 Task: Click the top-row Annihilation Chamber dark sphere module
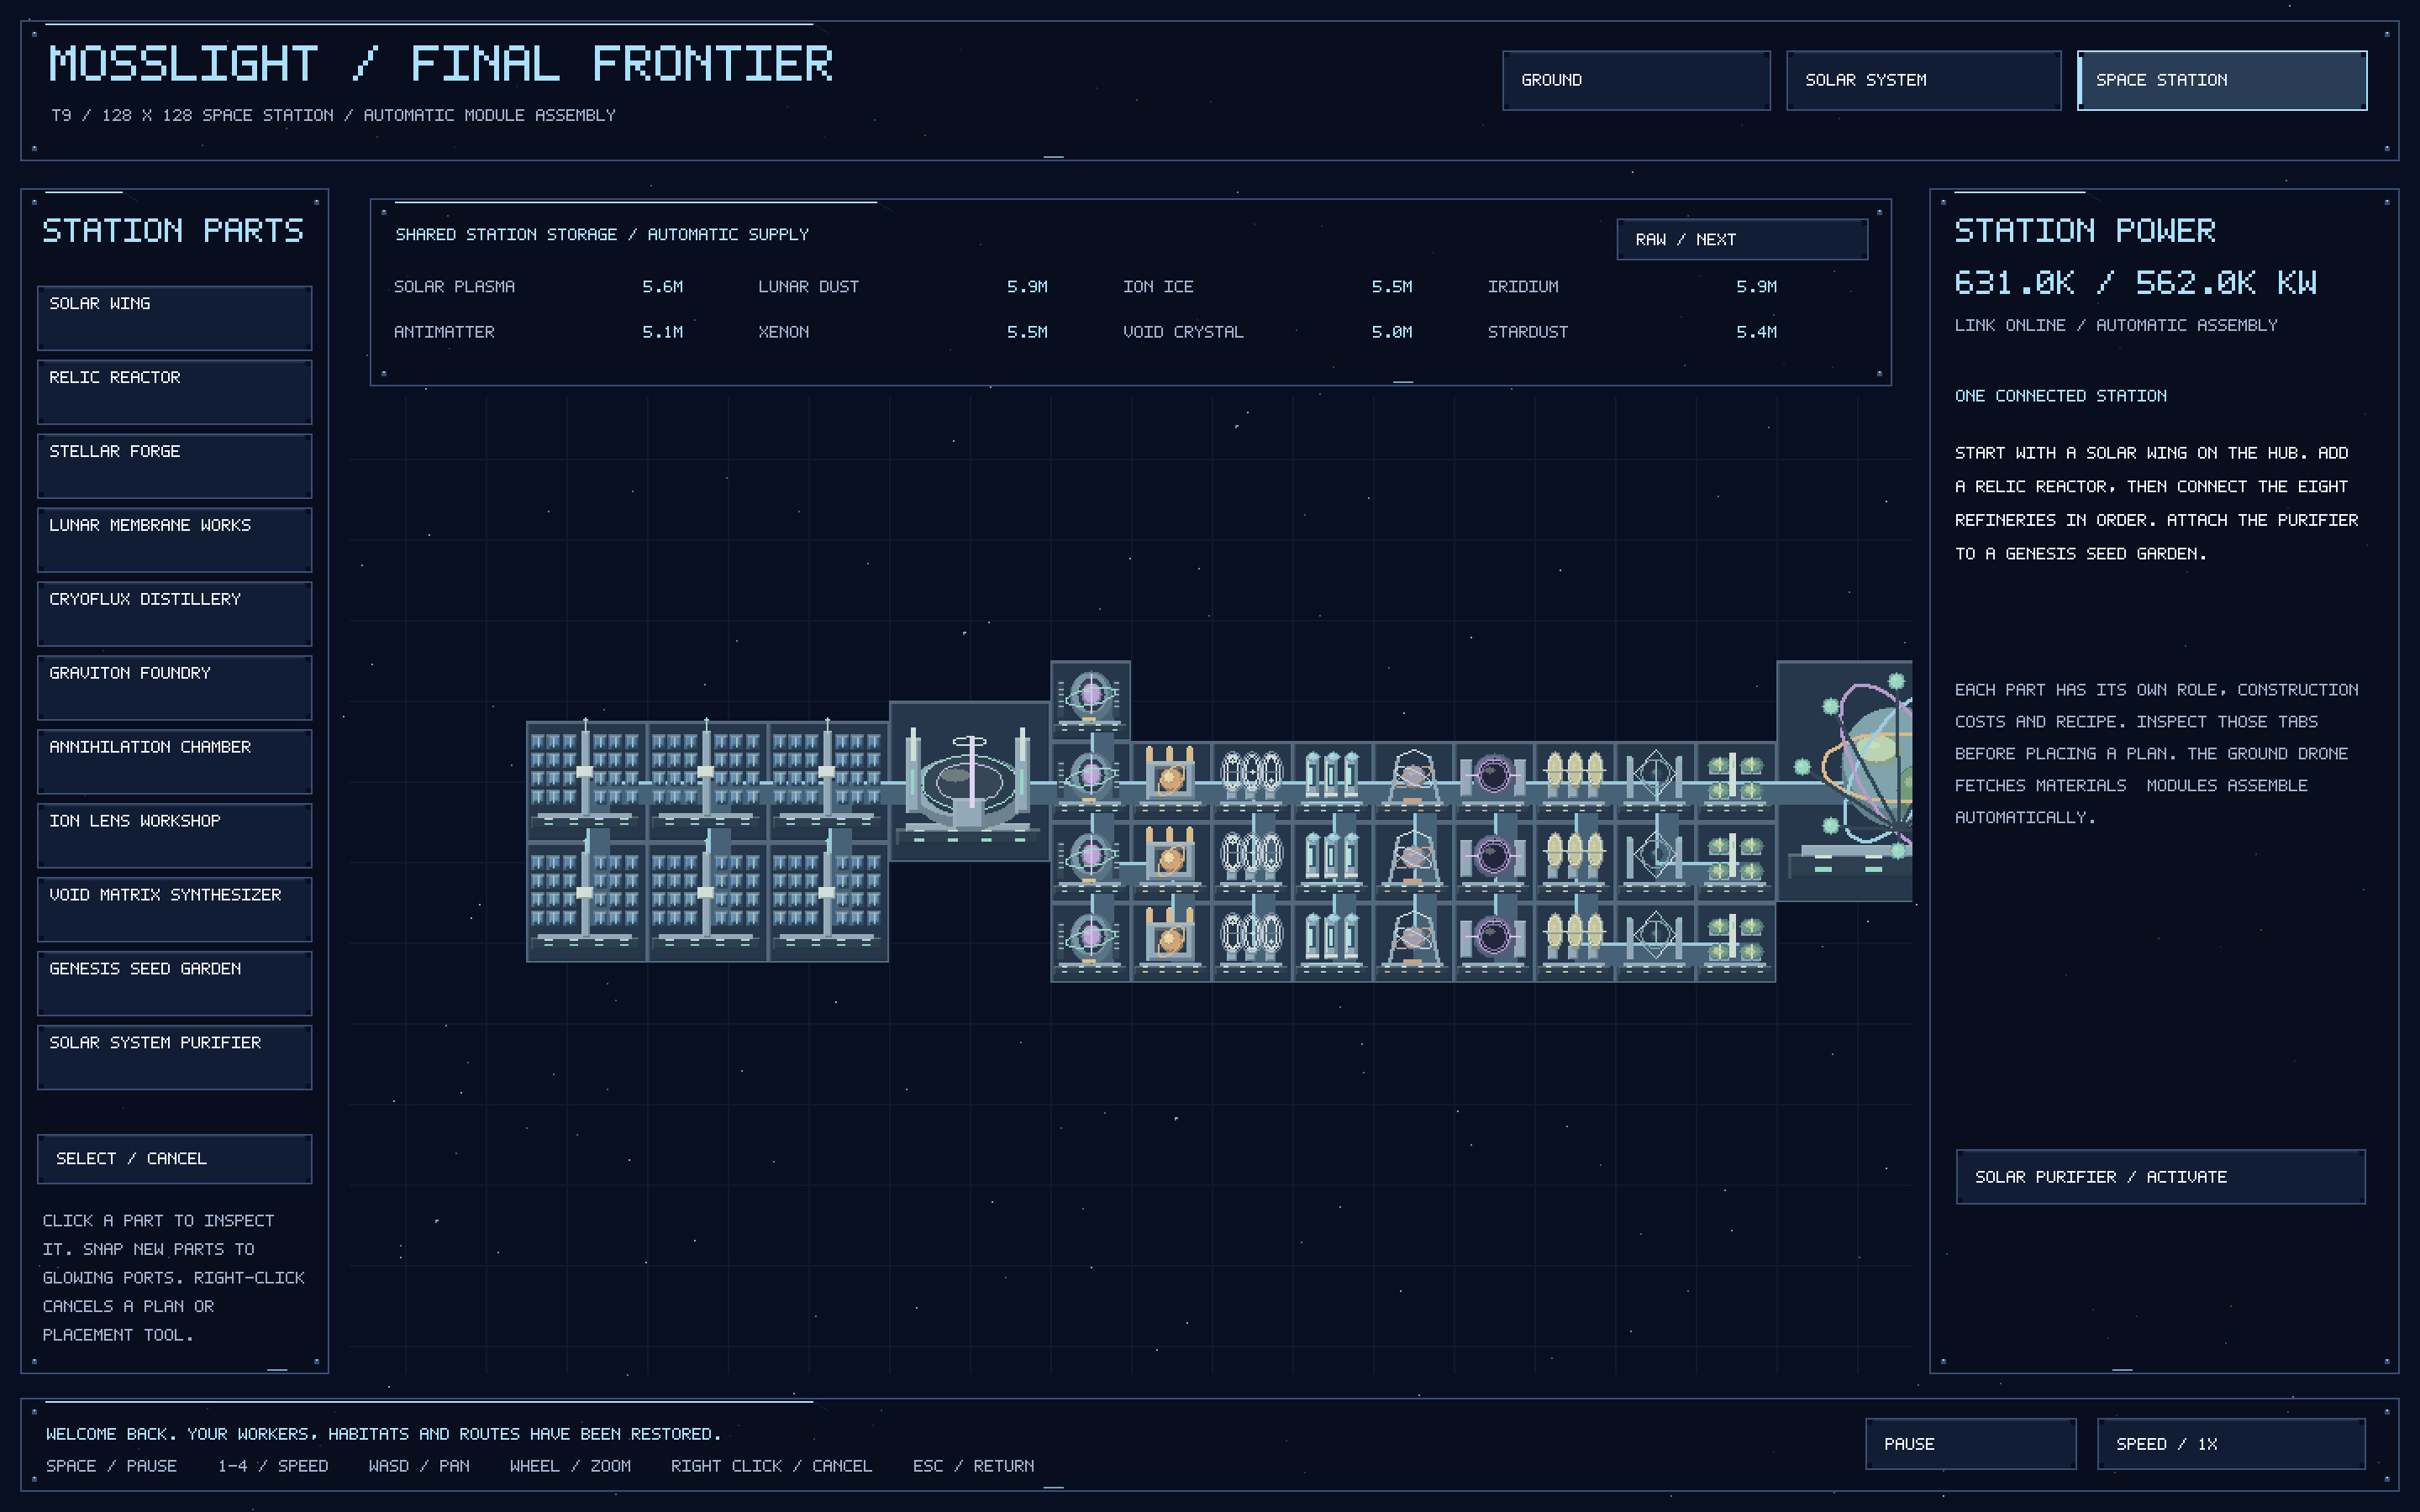click(x=1494, y=781)
